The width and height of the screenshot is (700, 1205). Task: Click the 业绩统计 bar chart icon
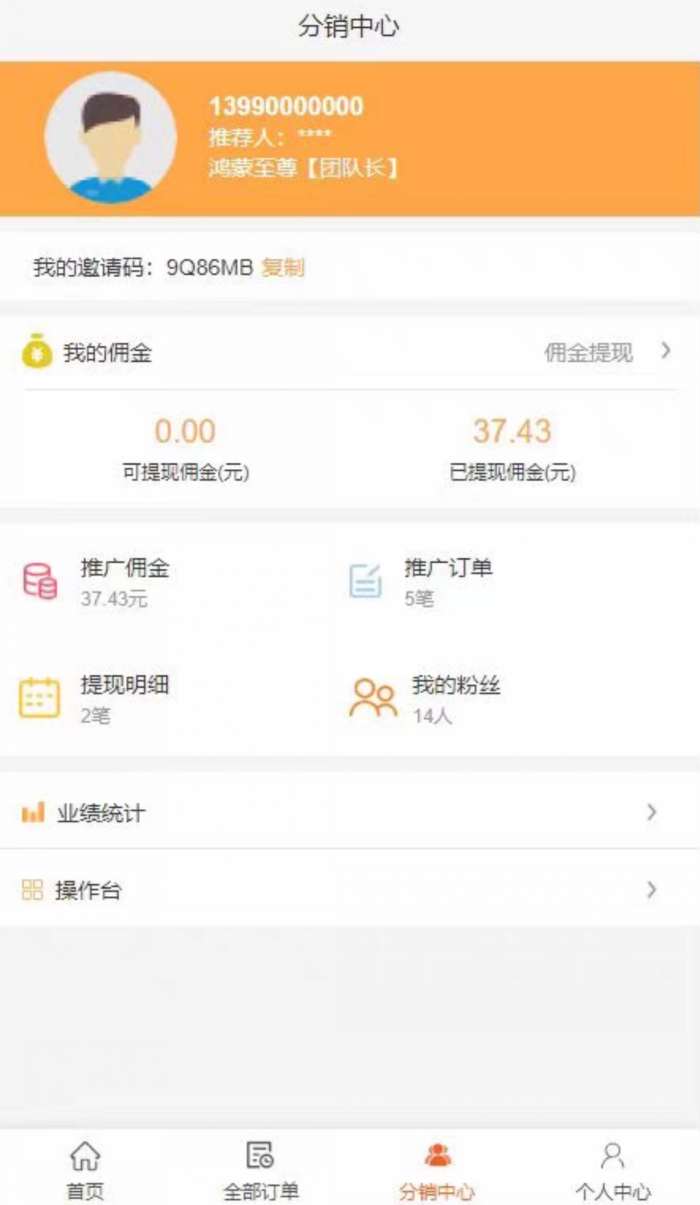tap(33, 812)
